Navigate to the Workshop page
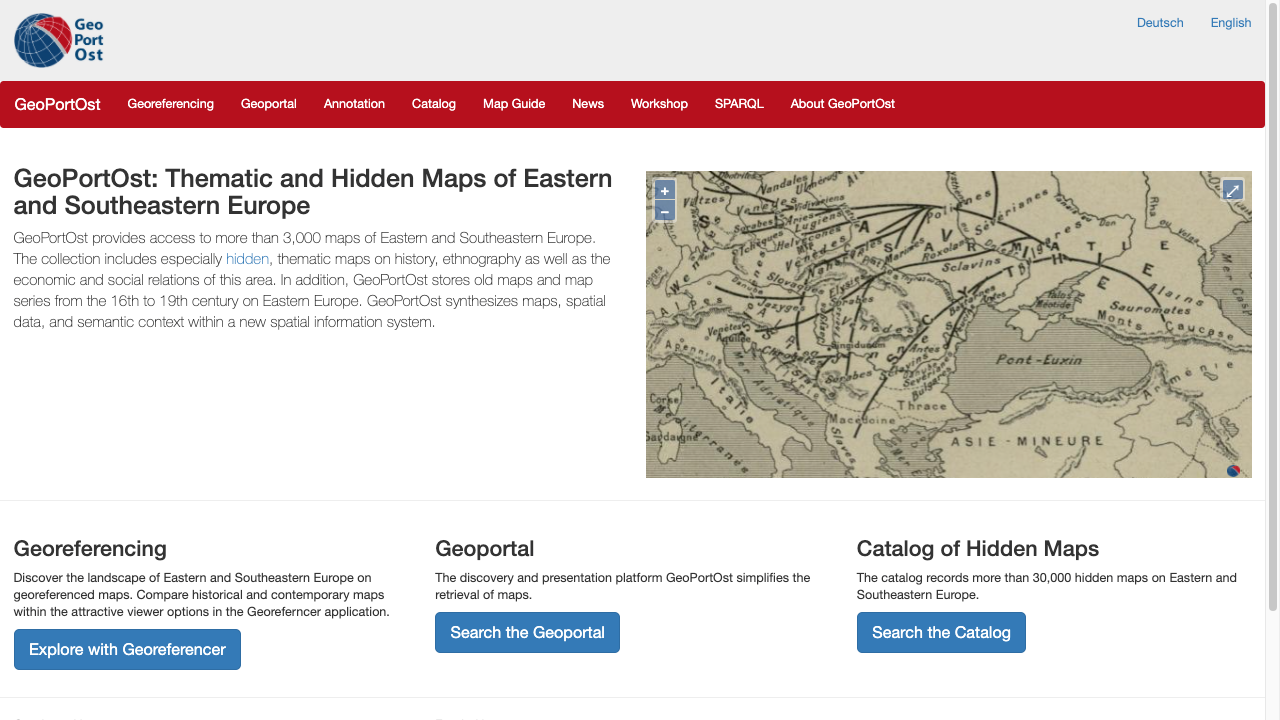This screenshot has height=720, width=1280. 659,104
